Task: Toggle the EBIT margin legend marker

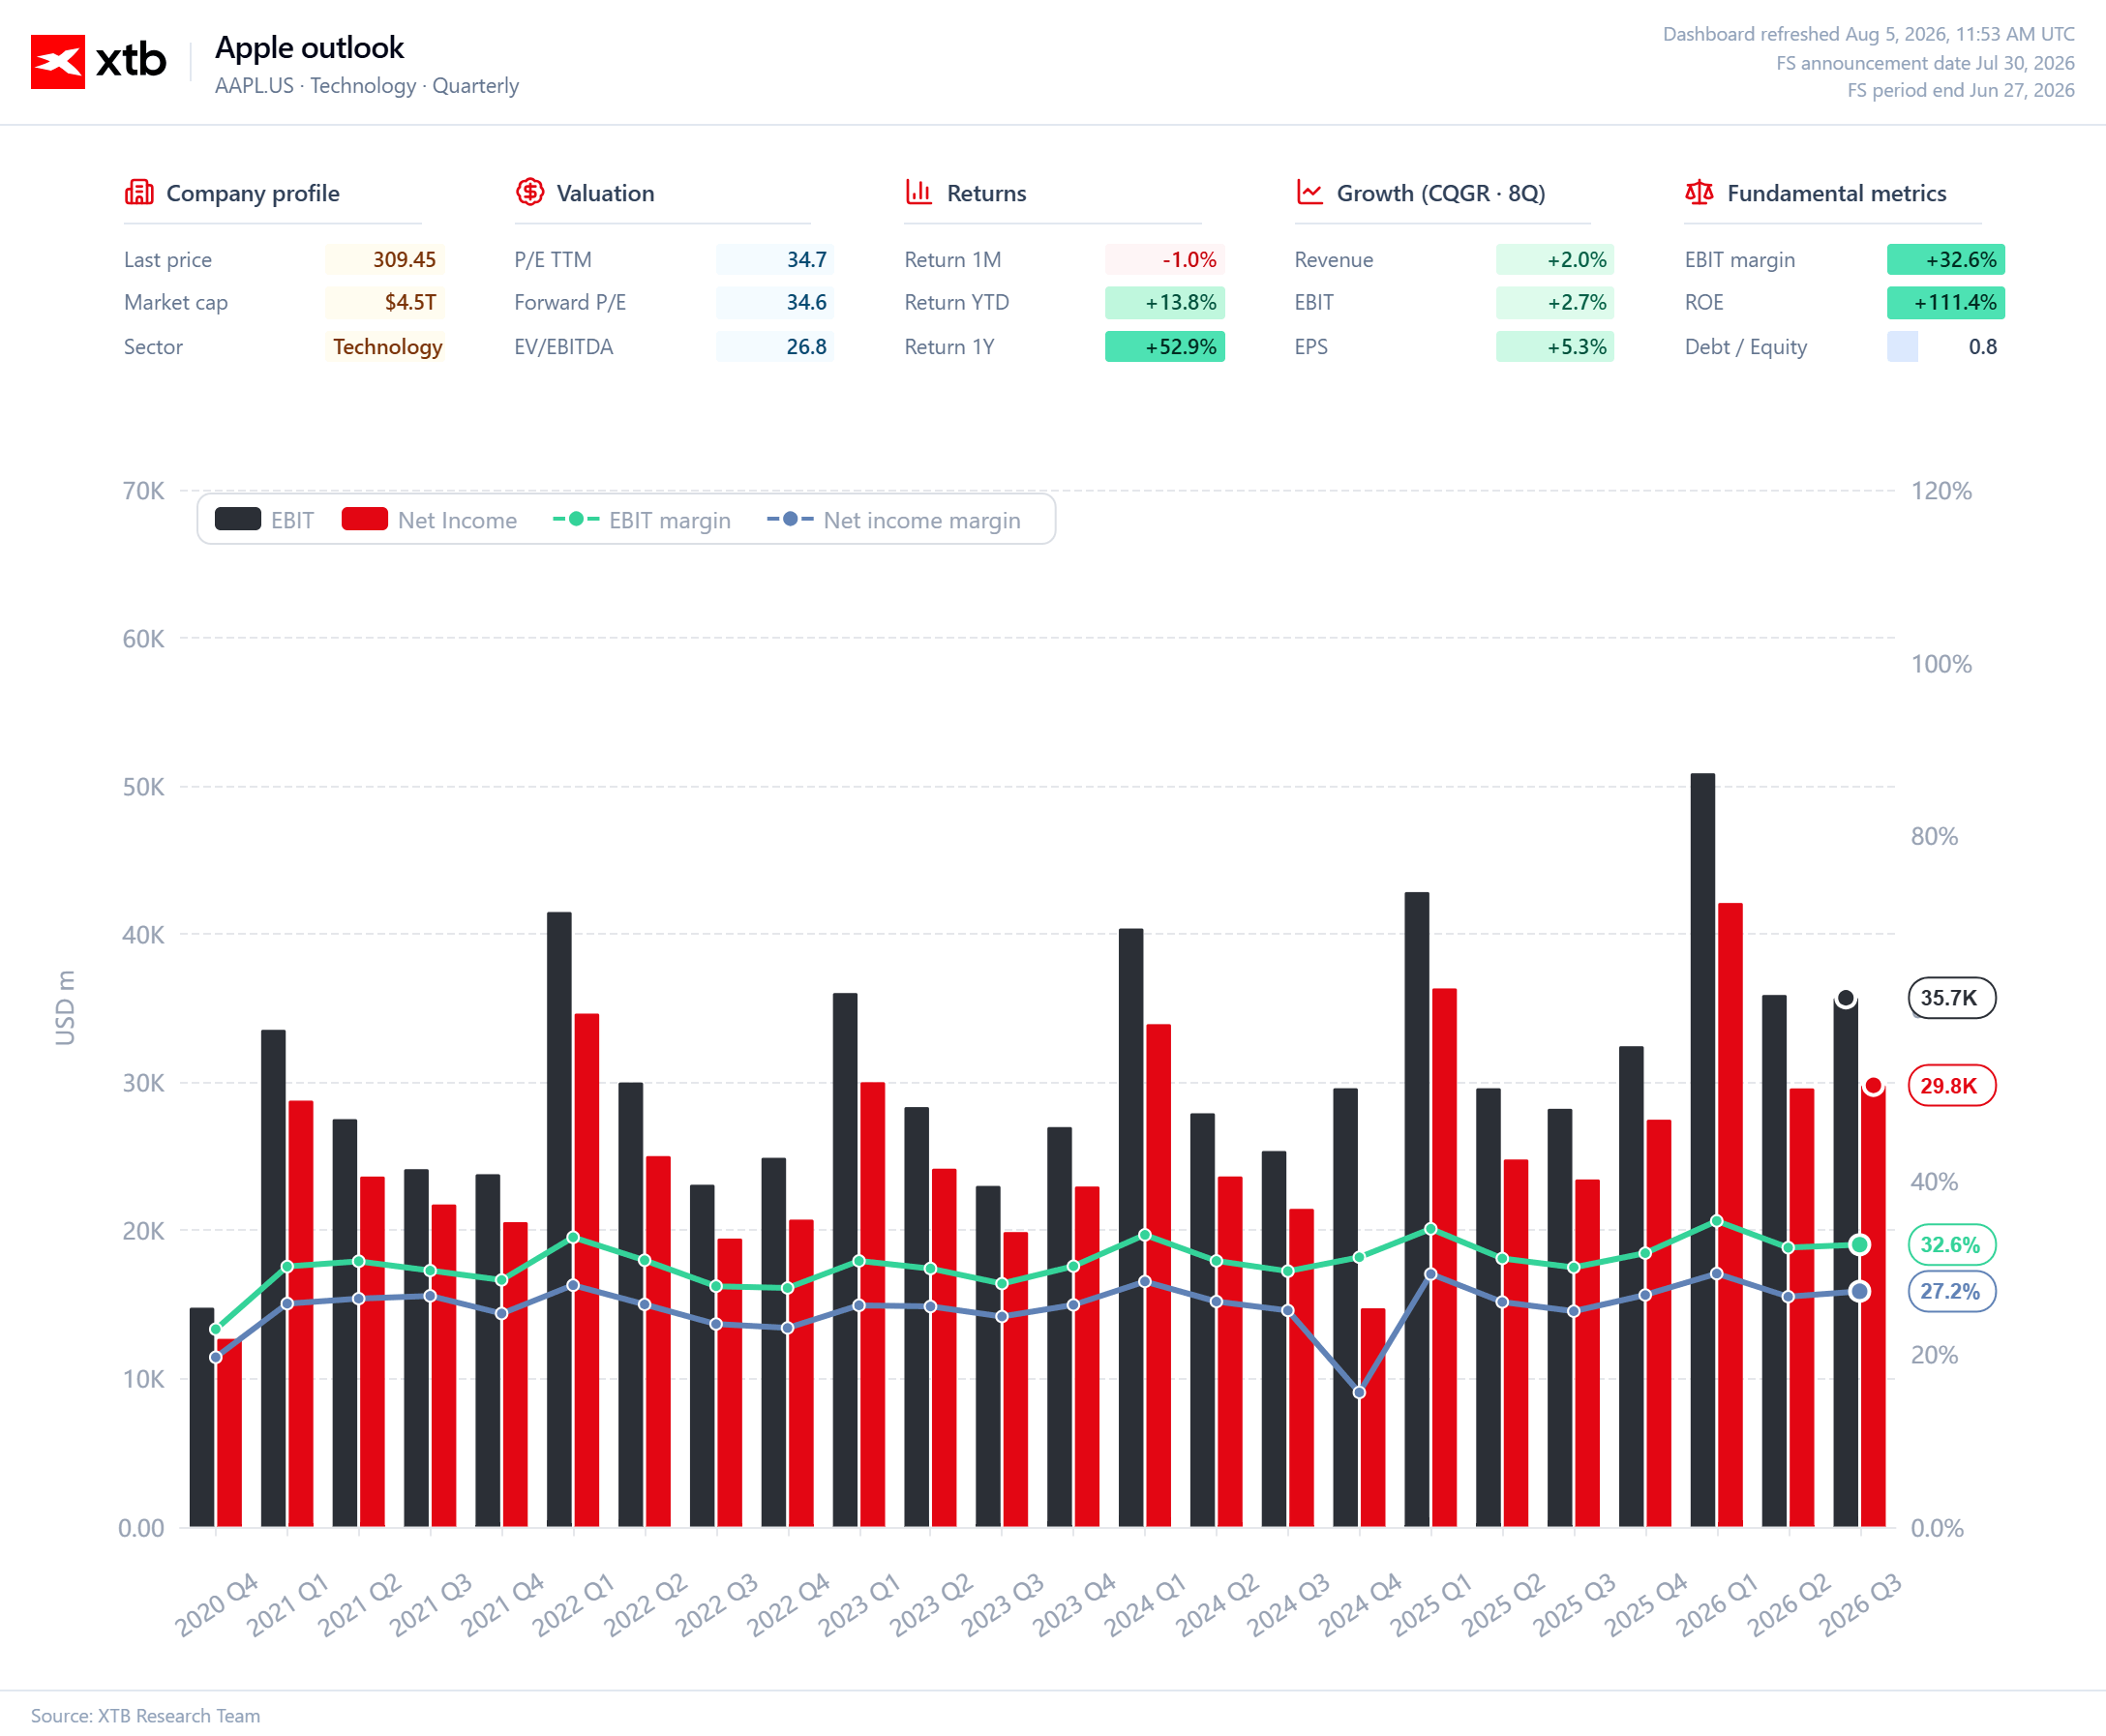Action: (576, 519)
